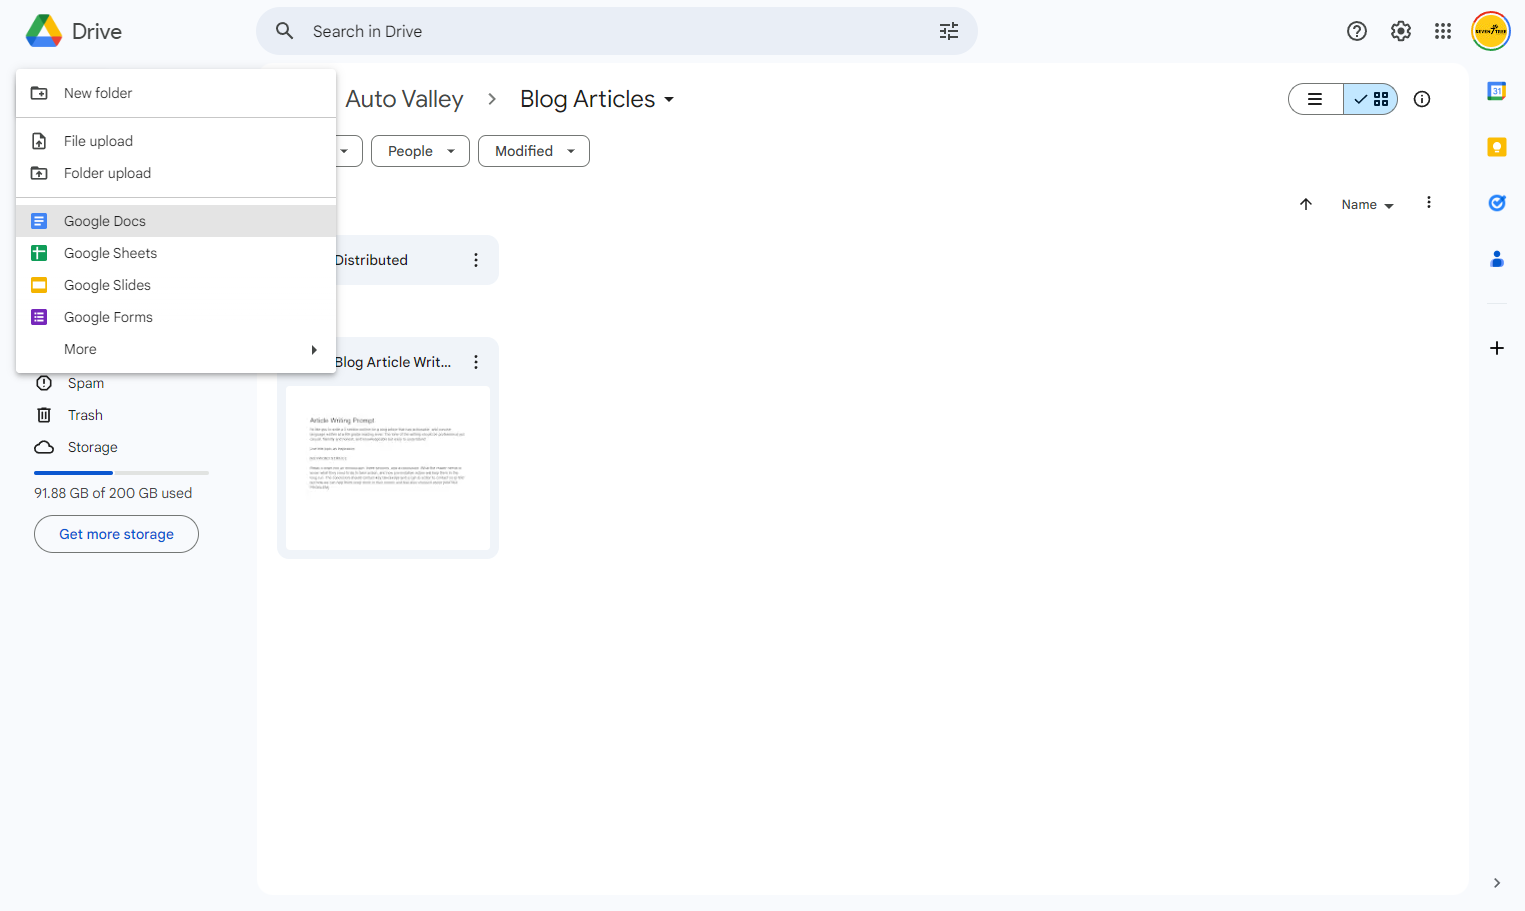The image size is (1525, 911).
Task: Click the Get more storage button
Action: point(116,534)
